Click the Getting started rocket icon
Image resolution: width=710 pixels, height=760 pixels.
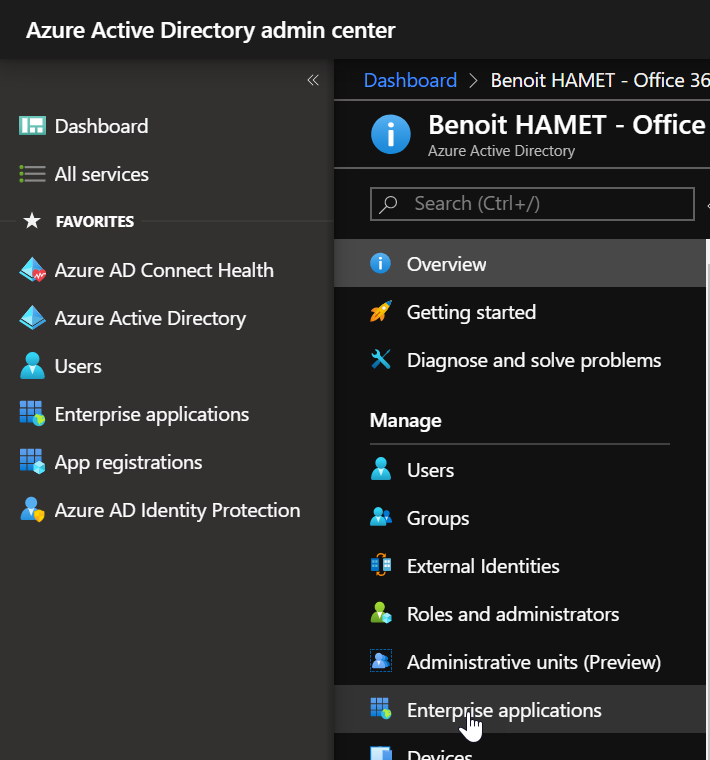click(381, 312)
